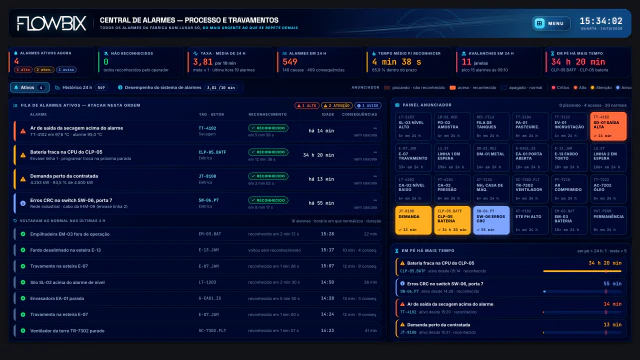
Task: Click time '15:28' in normalized alarms list
Action: [327, 234]
